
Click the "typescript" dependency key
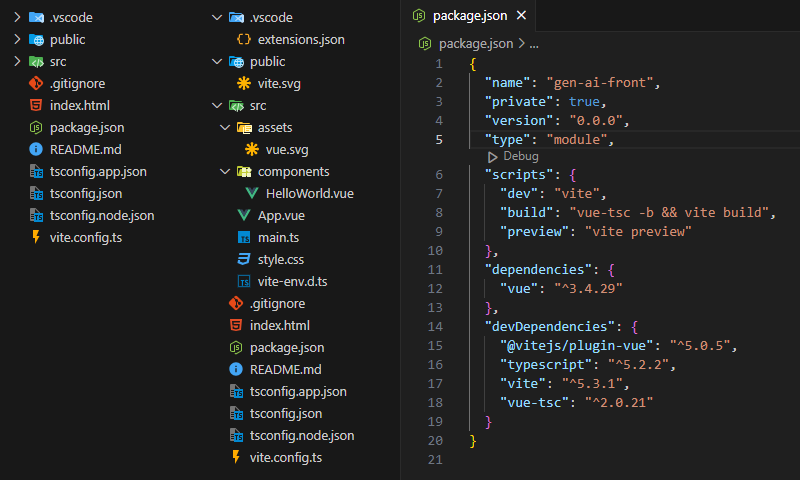pos(546,364)
